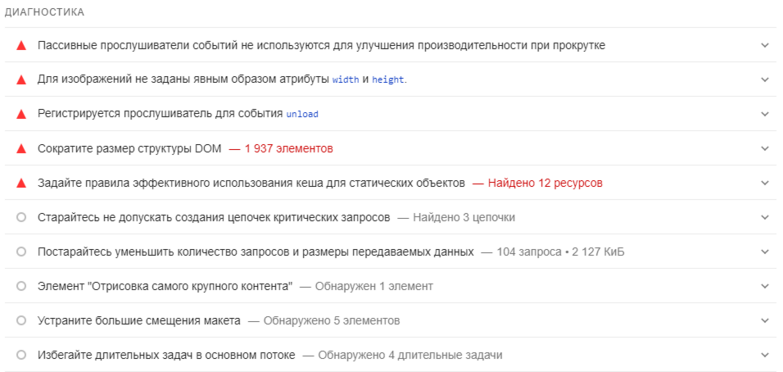Viewport: 783px width, 372px height.
Task: Open 'Старайтесь не допускать создания цепочек' title
Action: click(214, 218)
